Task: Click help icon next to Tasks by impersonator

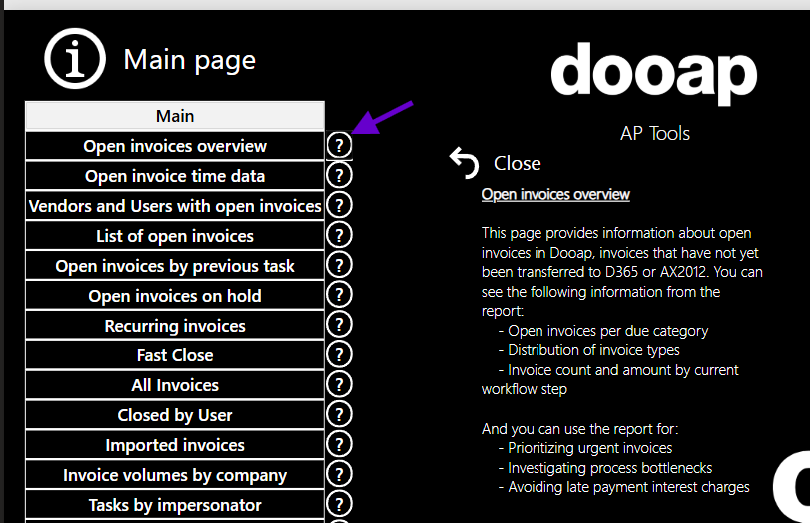Action: [339, 504]
